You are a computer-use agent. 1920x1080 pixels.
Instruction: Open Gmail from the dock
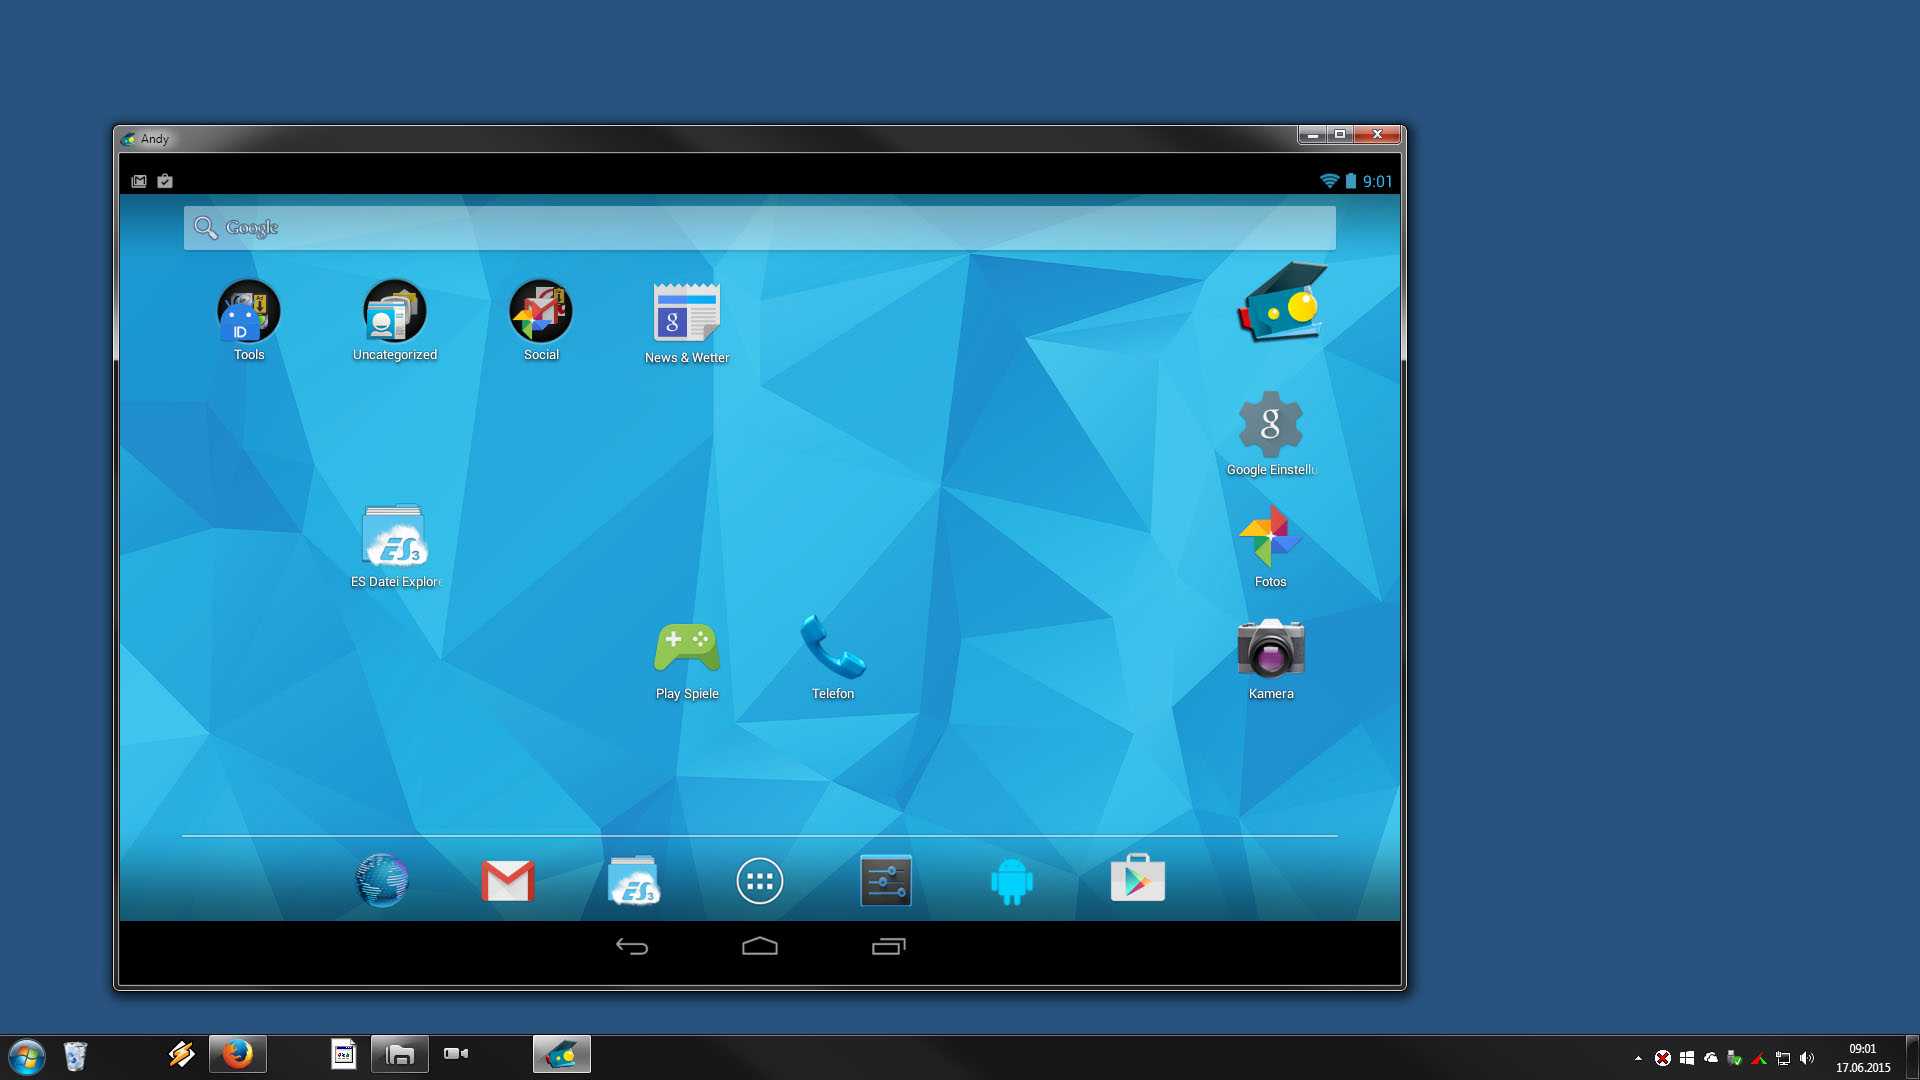tap(508, 881)
